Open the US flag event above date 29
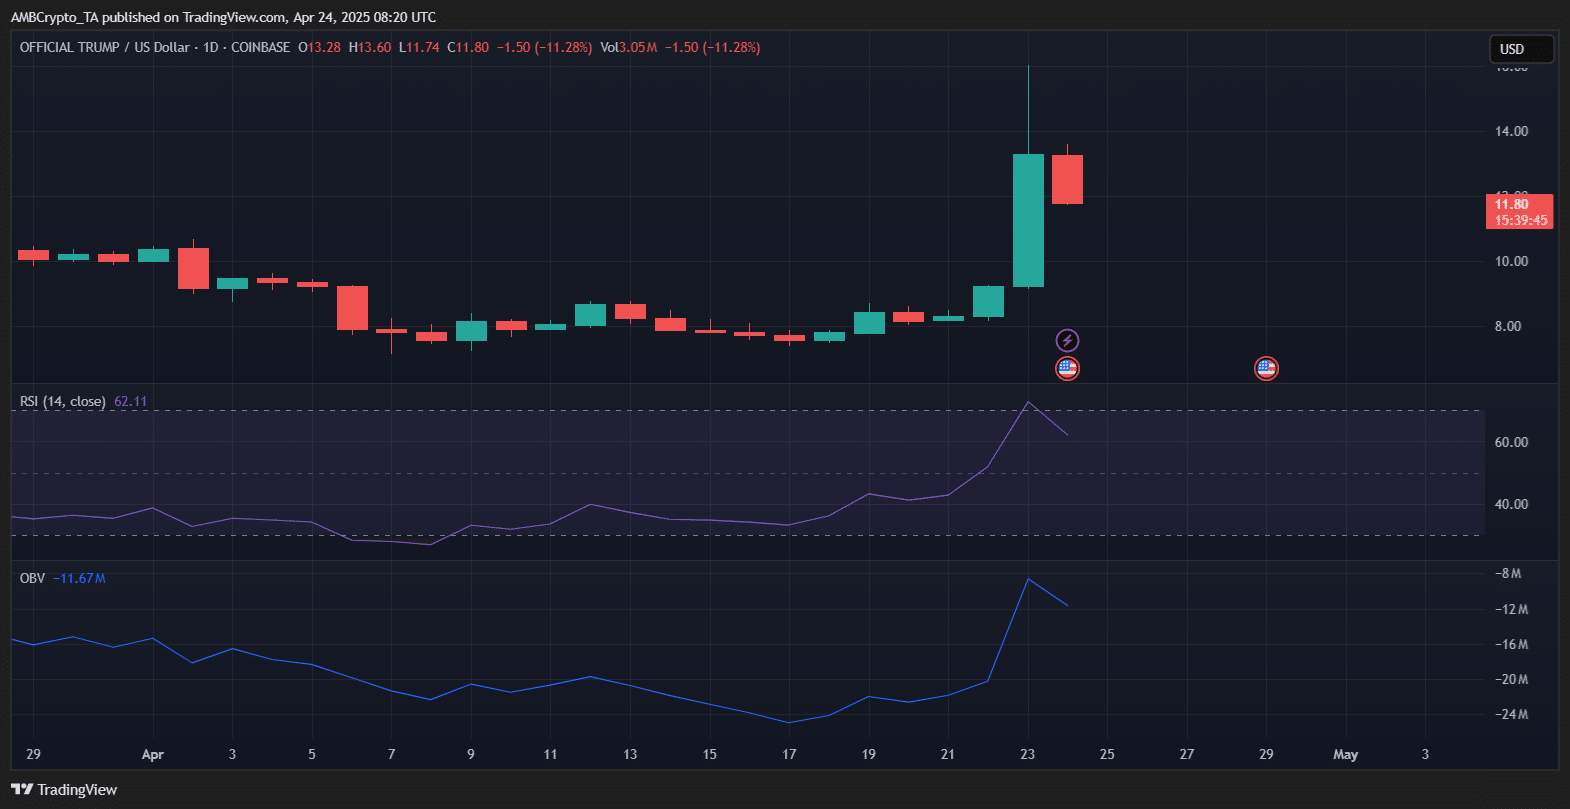Viewport: 1570px width, 809px height. click(x=1266, y=369)
